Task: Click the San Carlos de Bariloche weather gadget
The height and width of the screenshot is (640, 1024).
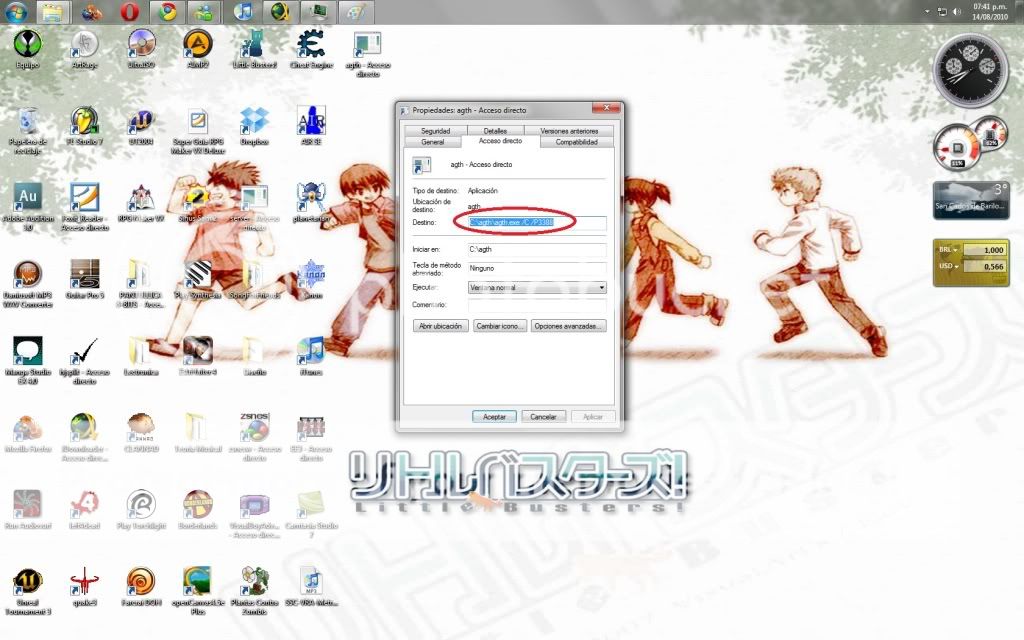Action: click(x=971, y=200)
